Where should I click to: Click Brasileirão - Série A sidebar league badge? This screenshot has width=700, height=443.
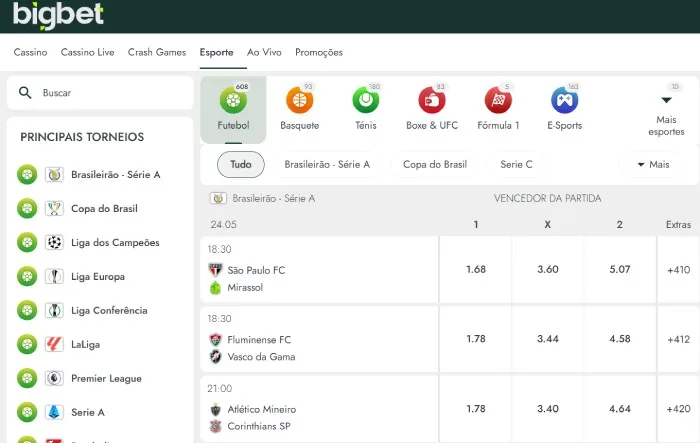[x=54, y=175]
